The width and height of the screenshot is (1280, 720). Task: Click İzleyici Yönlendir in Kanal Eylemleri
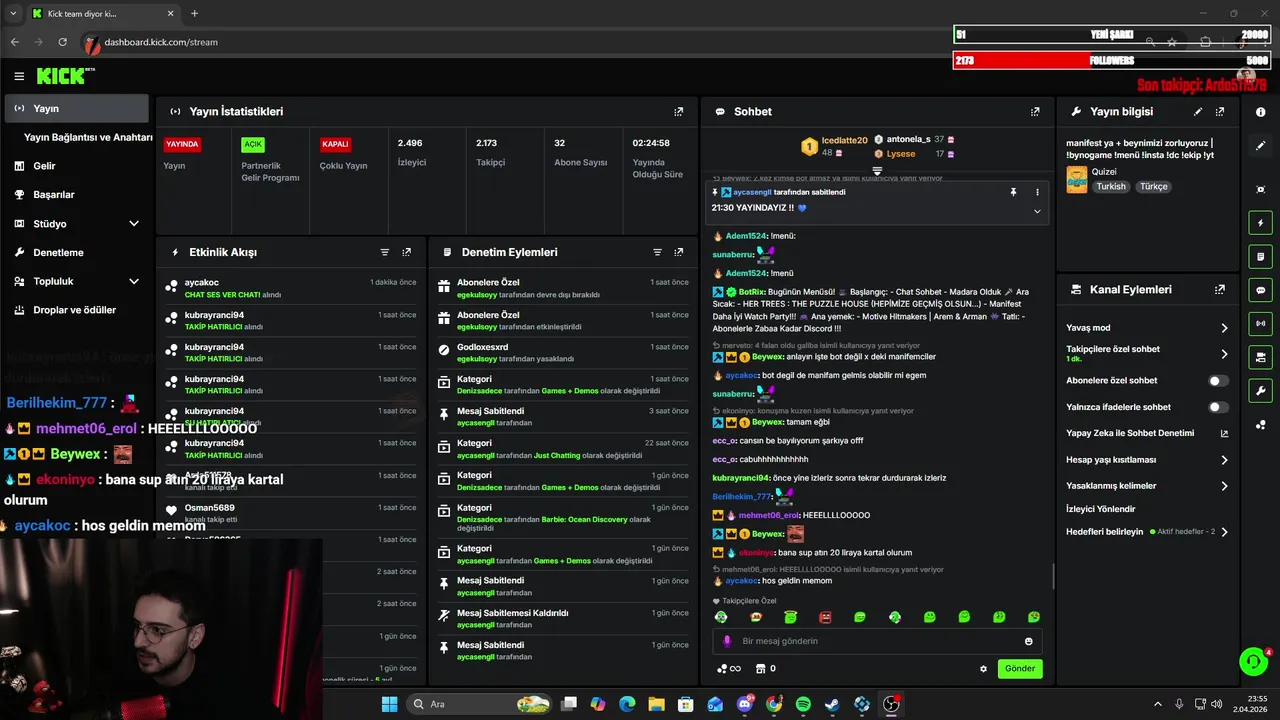[1100, 509]
